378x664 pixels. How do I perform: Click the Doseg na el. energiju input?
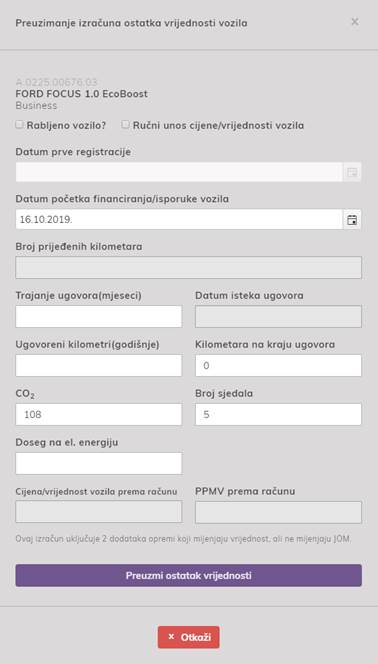[x=99, y=463]
